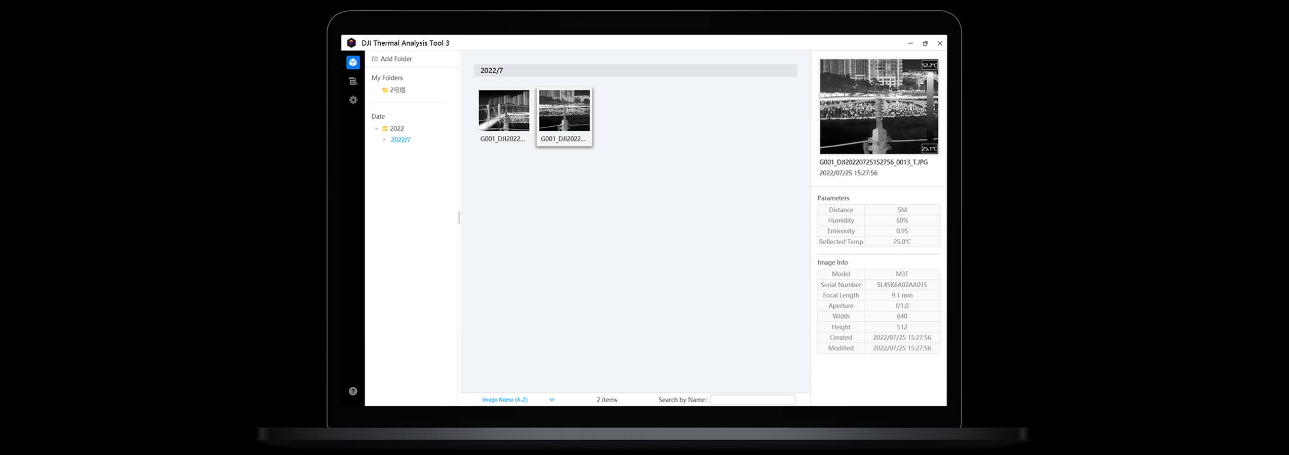Open the batch list sidebar icon
This screenshot has width=1289, height=455.
coord(353,81)
